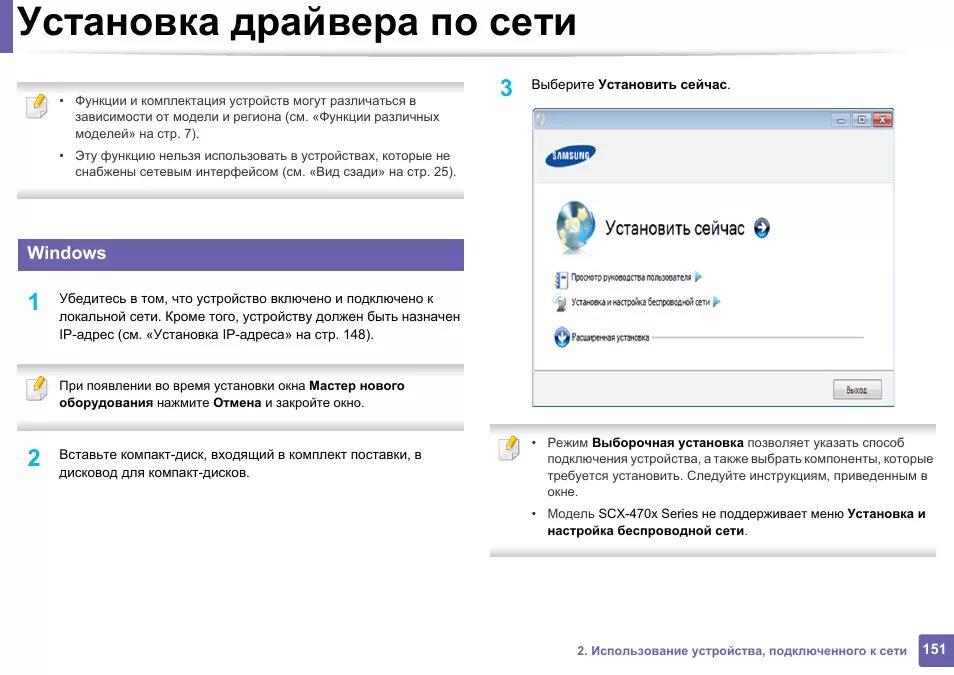Image resolution: width=954 pixels, height=675 pixels.
Task: Click the title Установка драйвера по сети
Action: point(296,23)
